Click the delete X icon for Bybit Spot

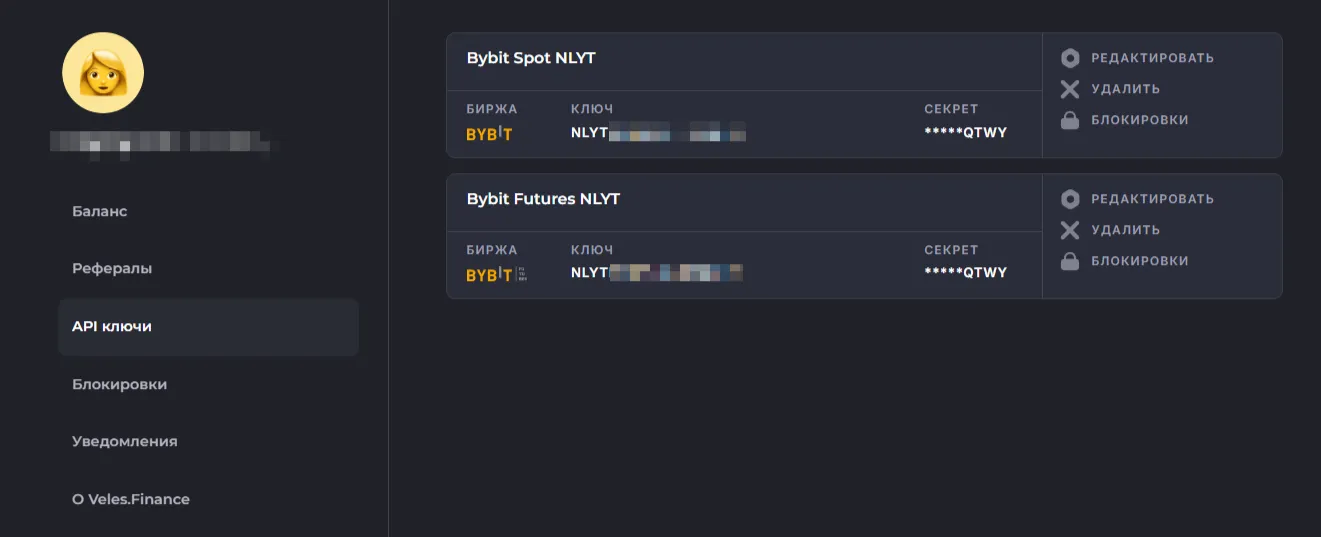point(1070,89)
